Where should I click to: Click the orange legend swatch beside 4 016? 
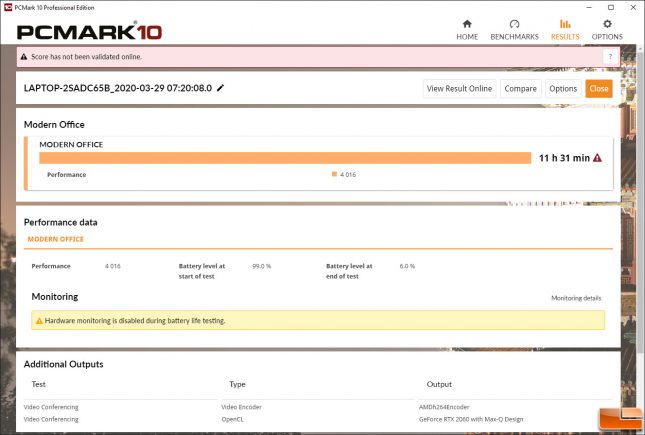(x=334, y=174)
